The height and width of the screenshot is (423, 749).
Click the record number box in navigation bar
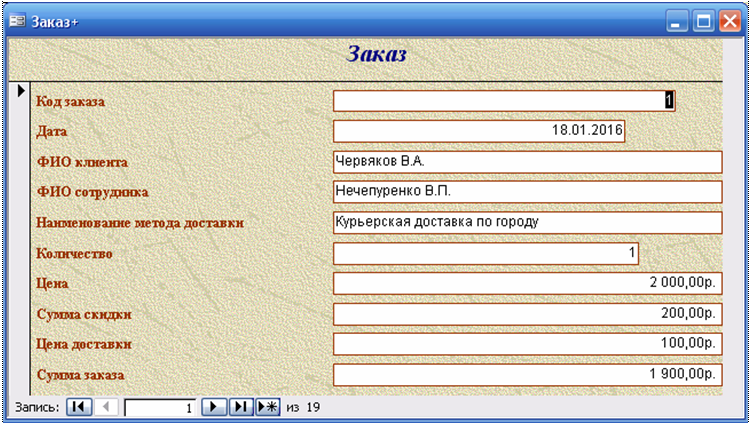[x=160, y=407]
